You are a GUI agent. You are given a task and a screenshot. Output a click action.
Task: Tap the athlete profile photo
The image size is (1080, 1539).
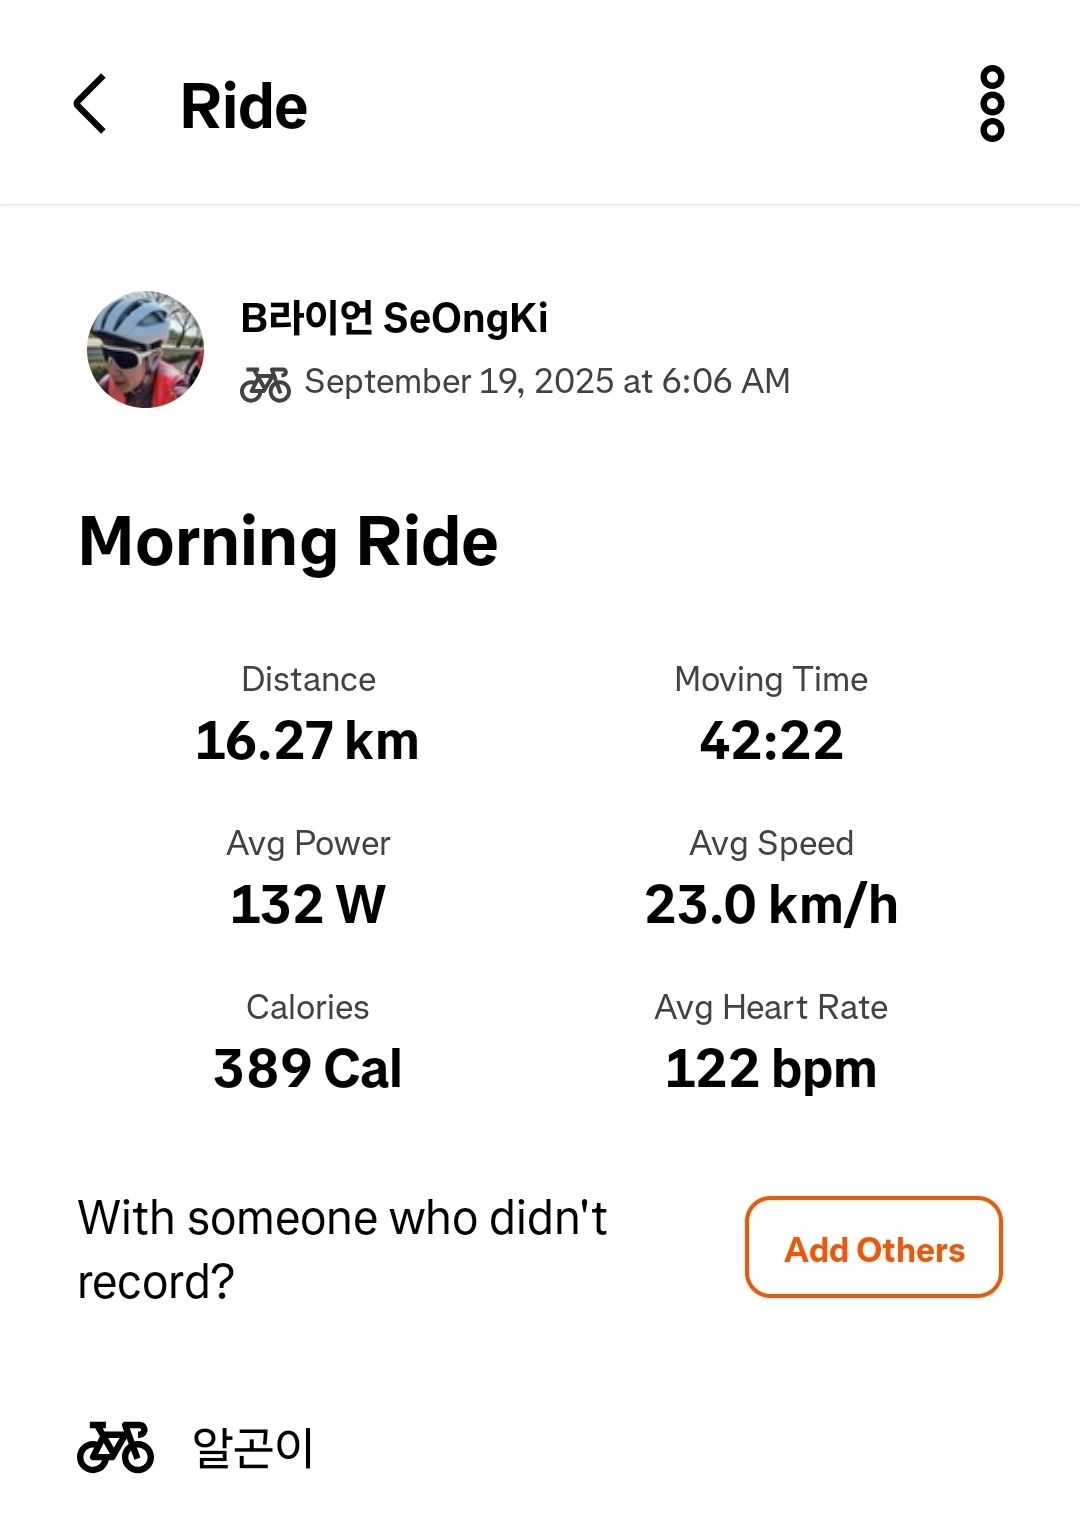[x=146, y=350]
